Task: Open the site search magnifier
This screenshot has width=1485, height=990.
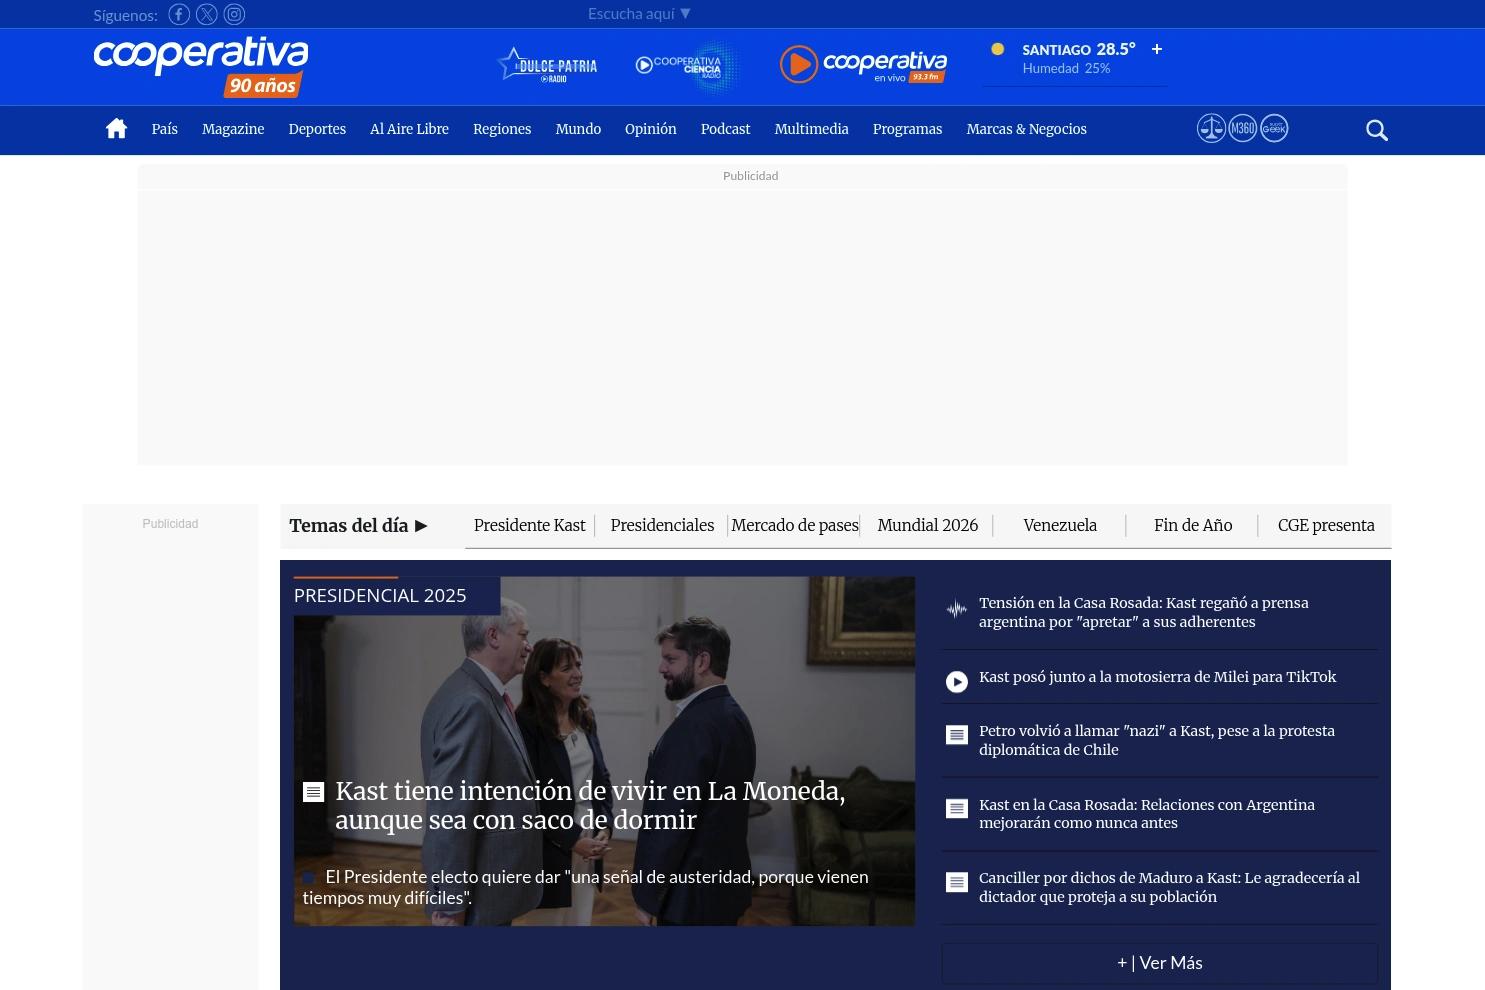Action: (1377, 130)
